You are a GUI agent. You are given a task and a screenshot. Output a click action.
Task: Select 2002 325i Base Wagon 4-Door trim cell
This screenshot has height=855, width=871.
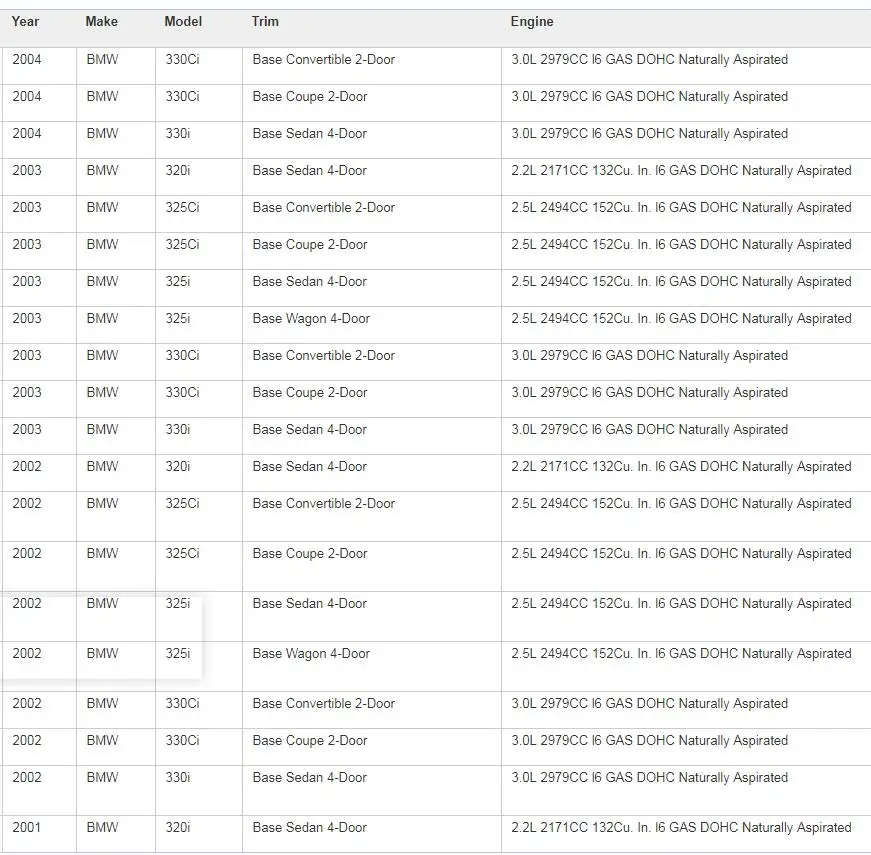[372, 667]
